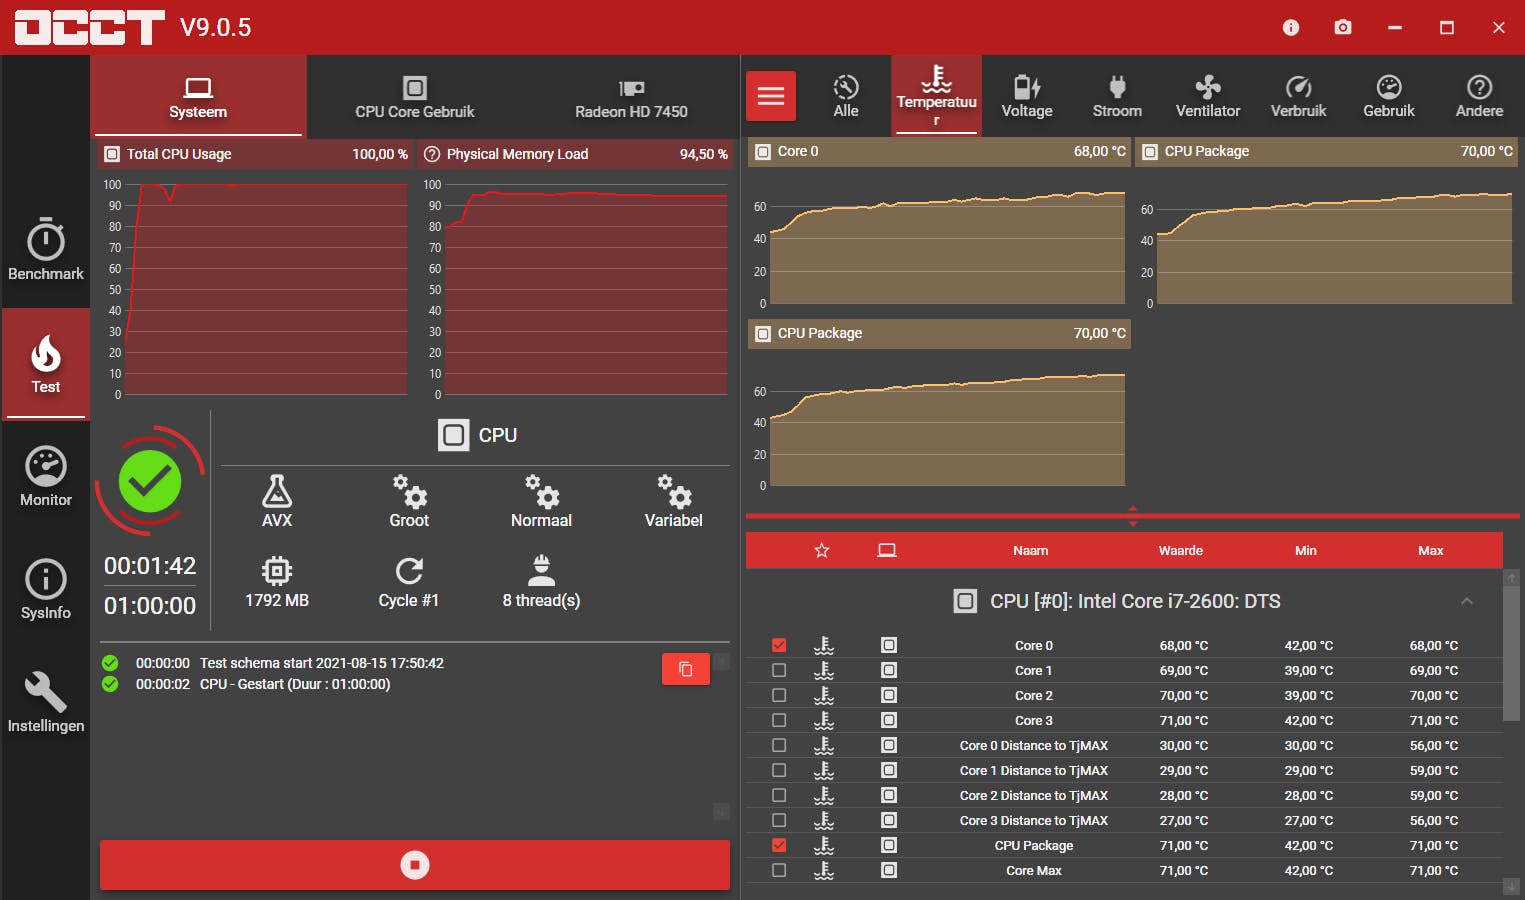Open the SysInfo page
1525x900 pixels.
coord(45,590)
